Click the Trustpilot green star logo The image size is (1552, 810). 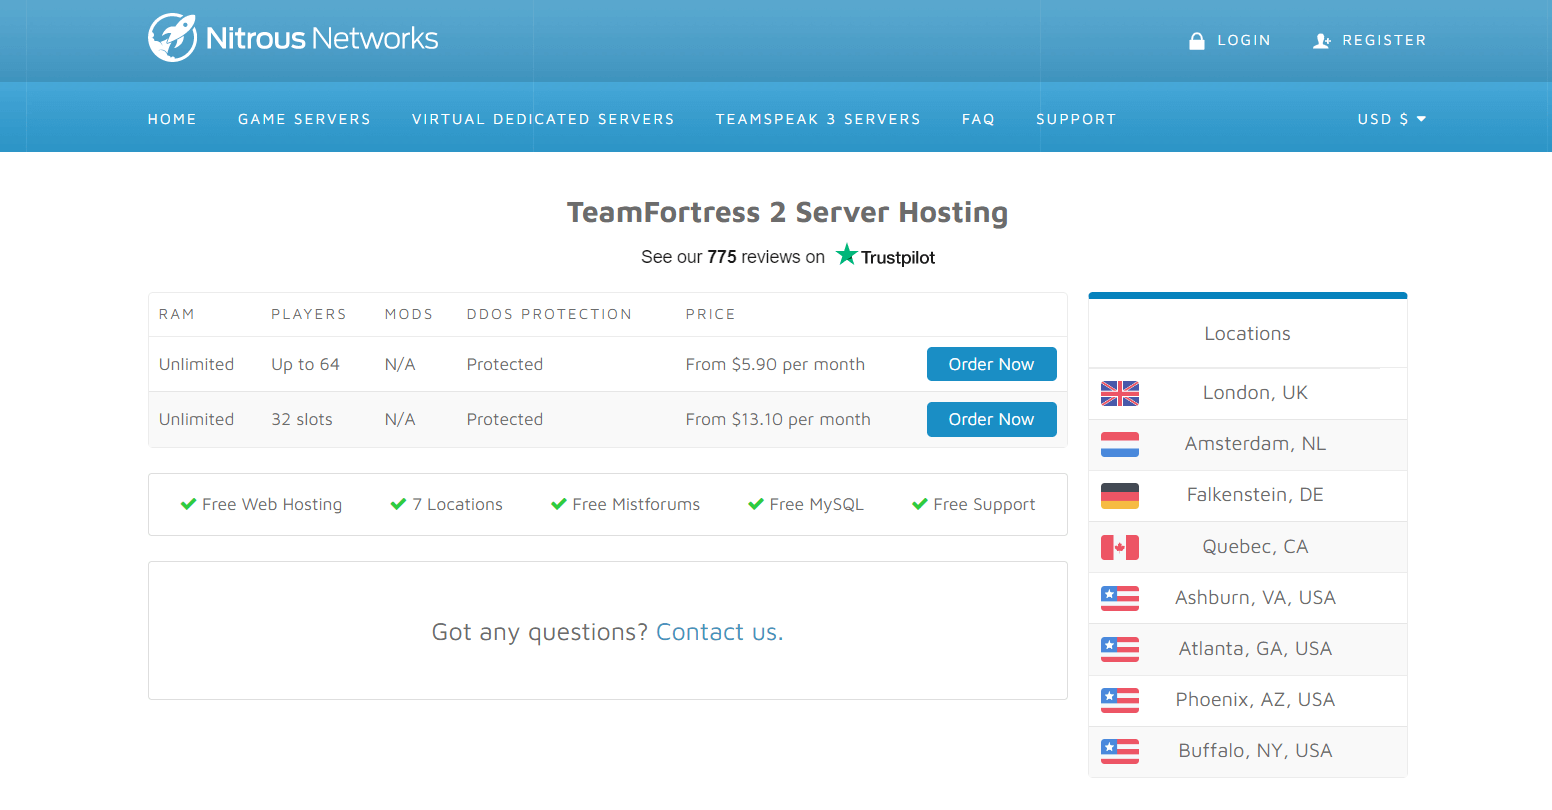click(847, 255)
